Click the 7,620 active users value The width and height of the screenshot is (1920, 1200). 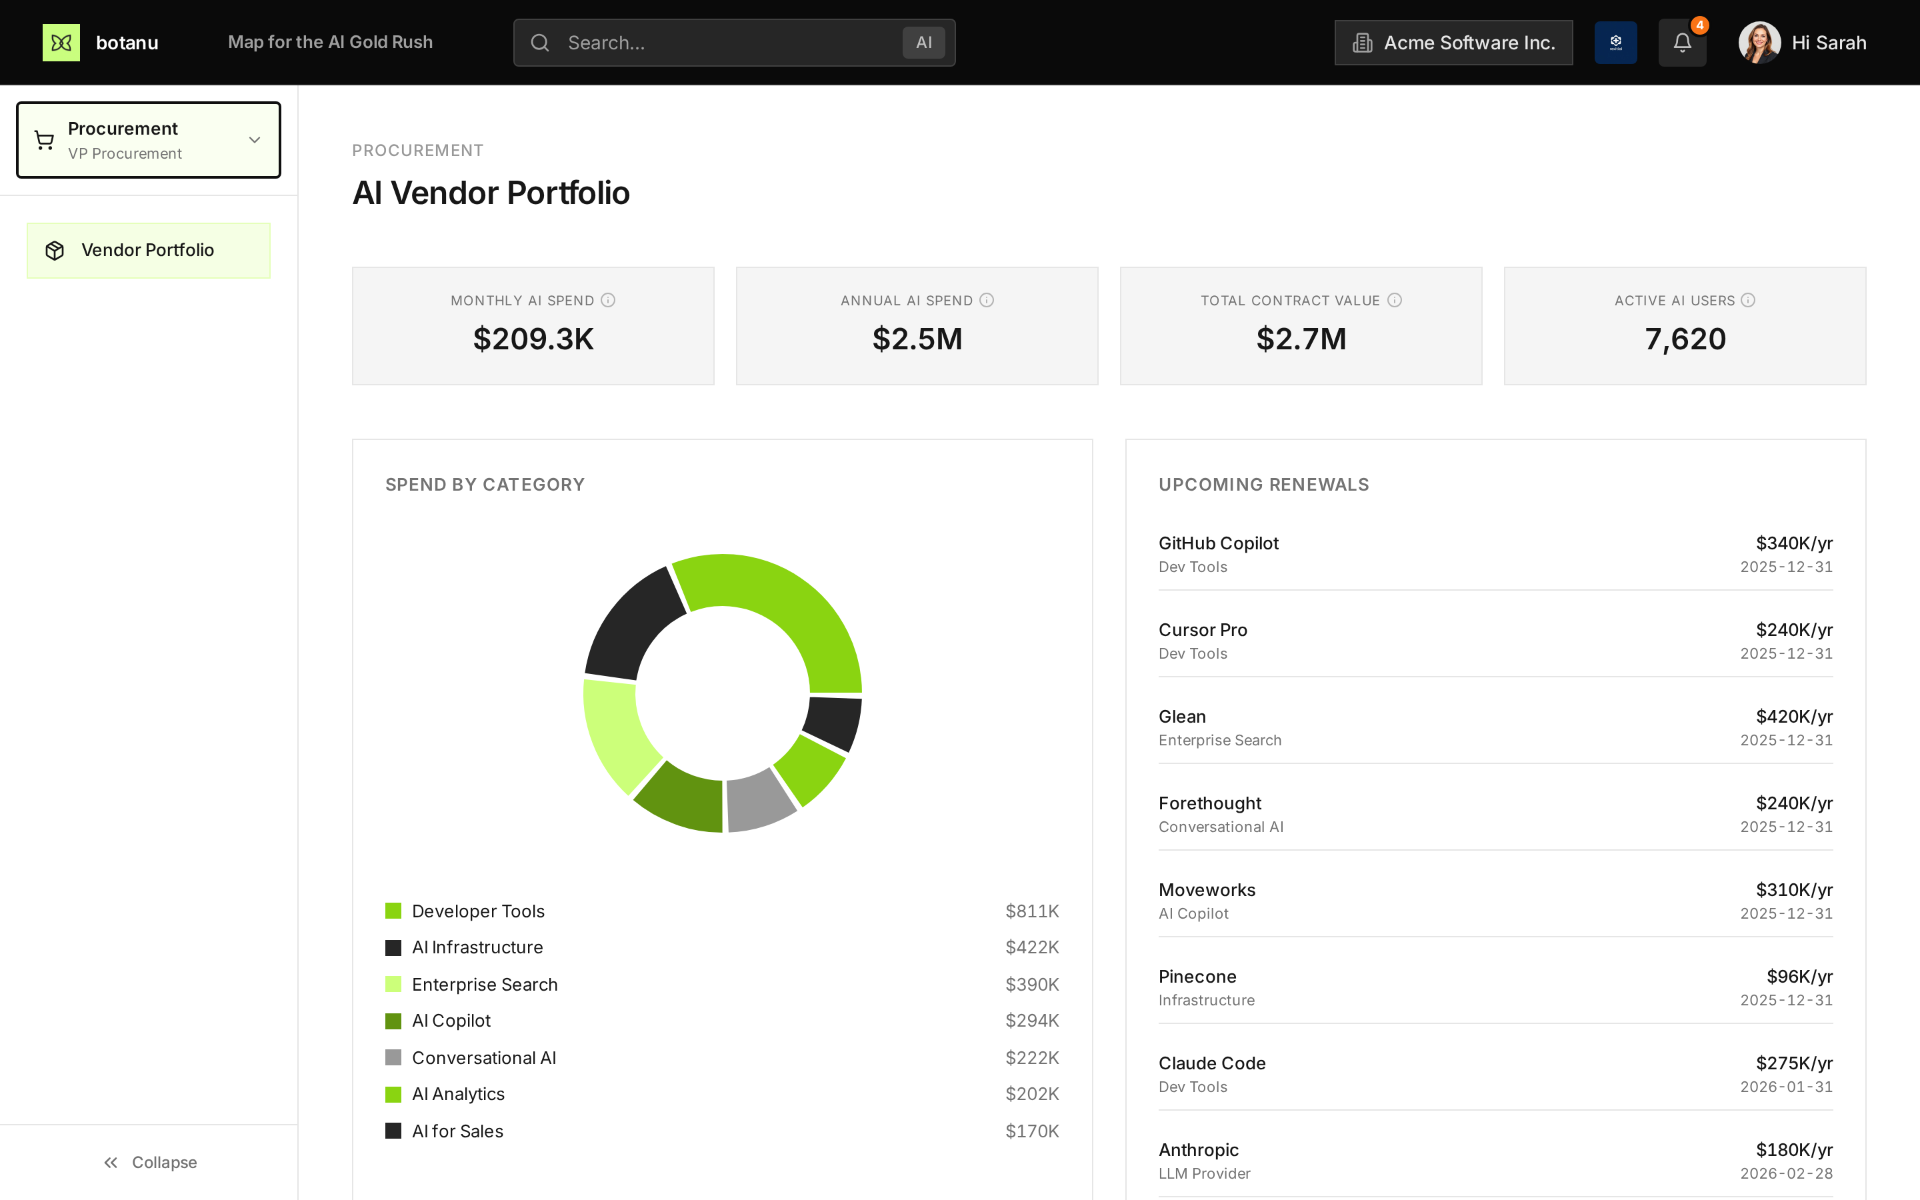[x=1685, y=339]
